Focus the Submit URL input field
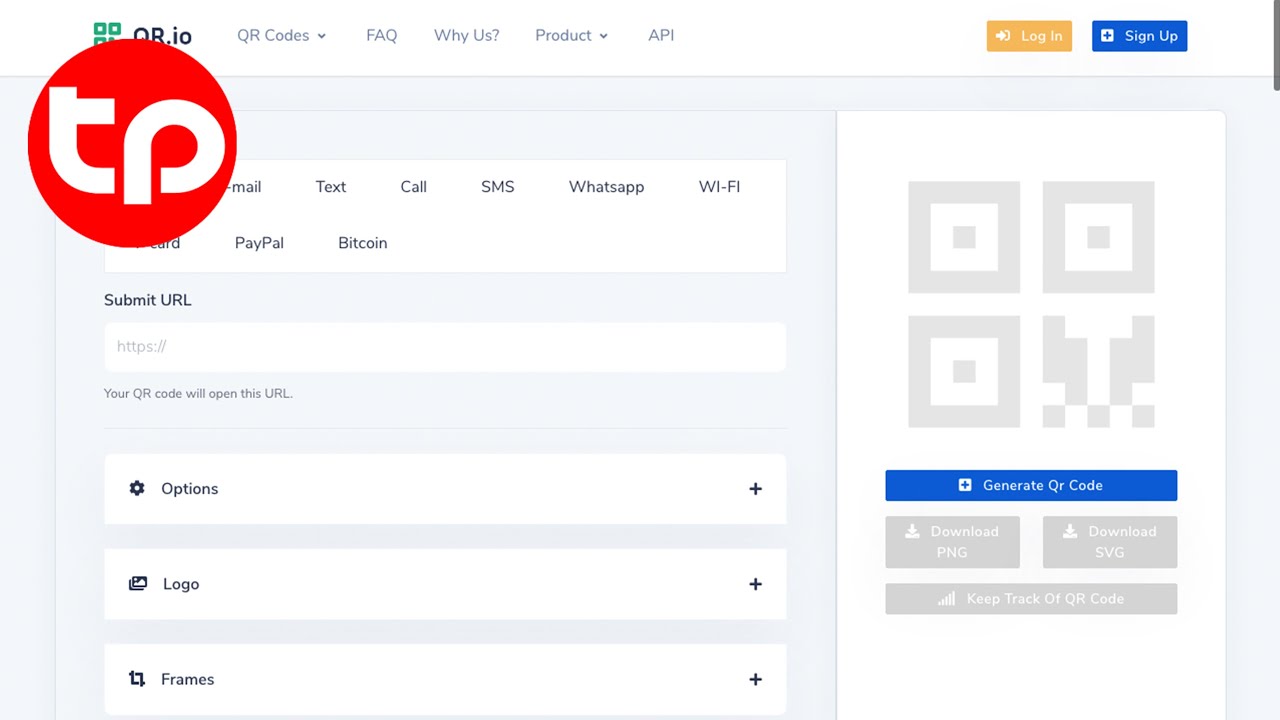The image size is (1280, 720). coord(445,347)
